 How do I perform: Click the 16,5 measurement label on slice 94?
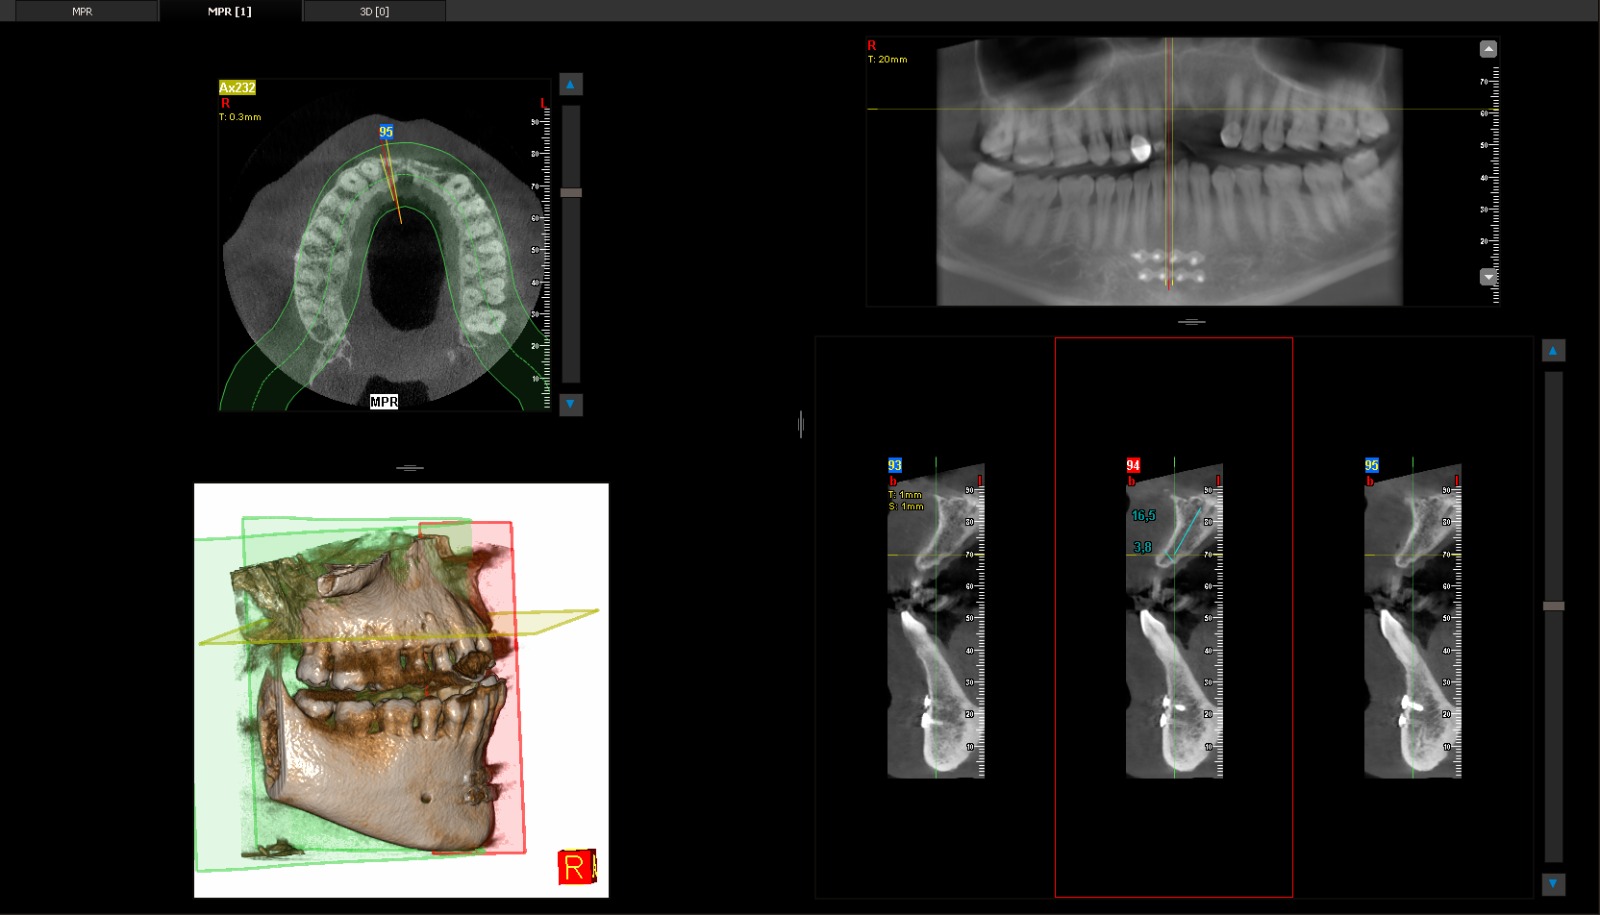point(1143,516)
